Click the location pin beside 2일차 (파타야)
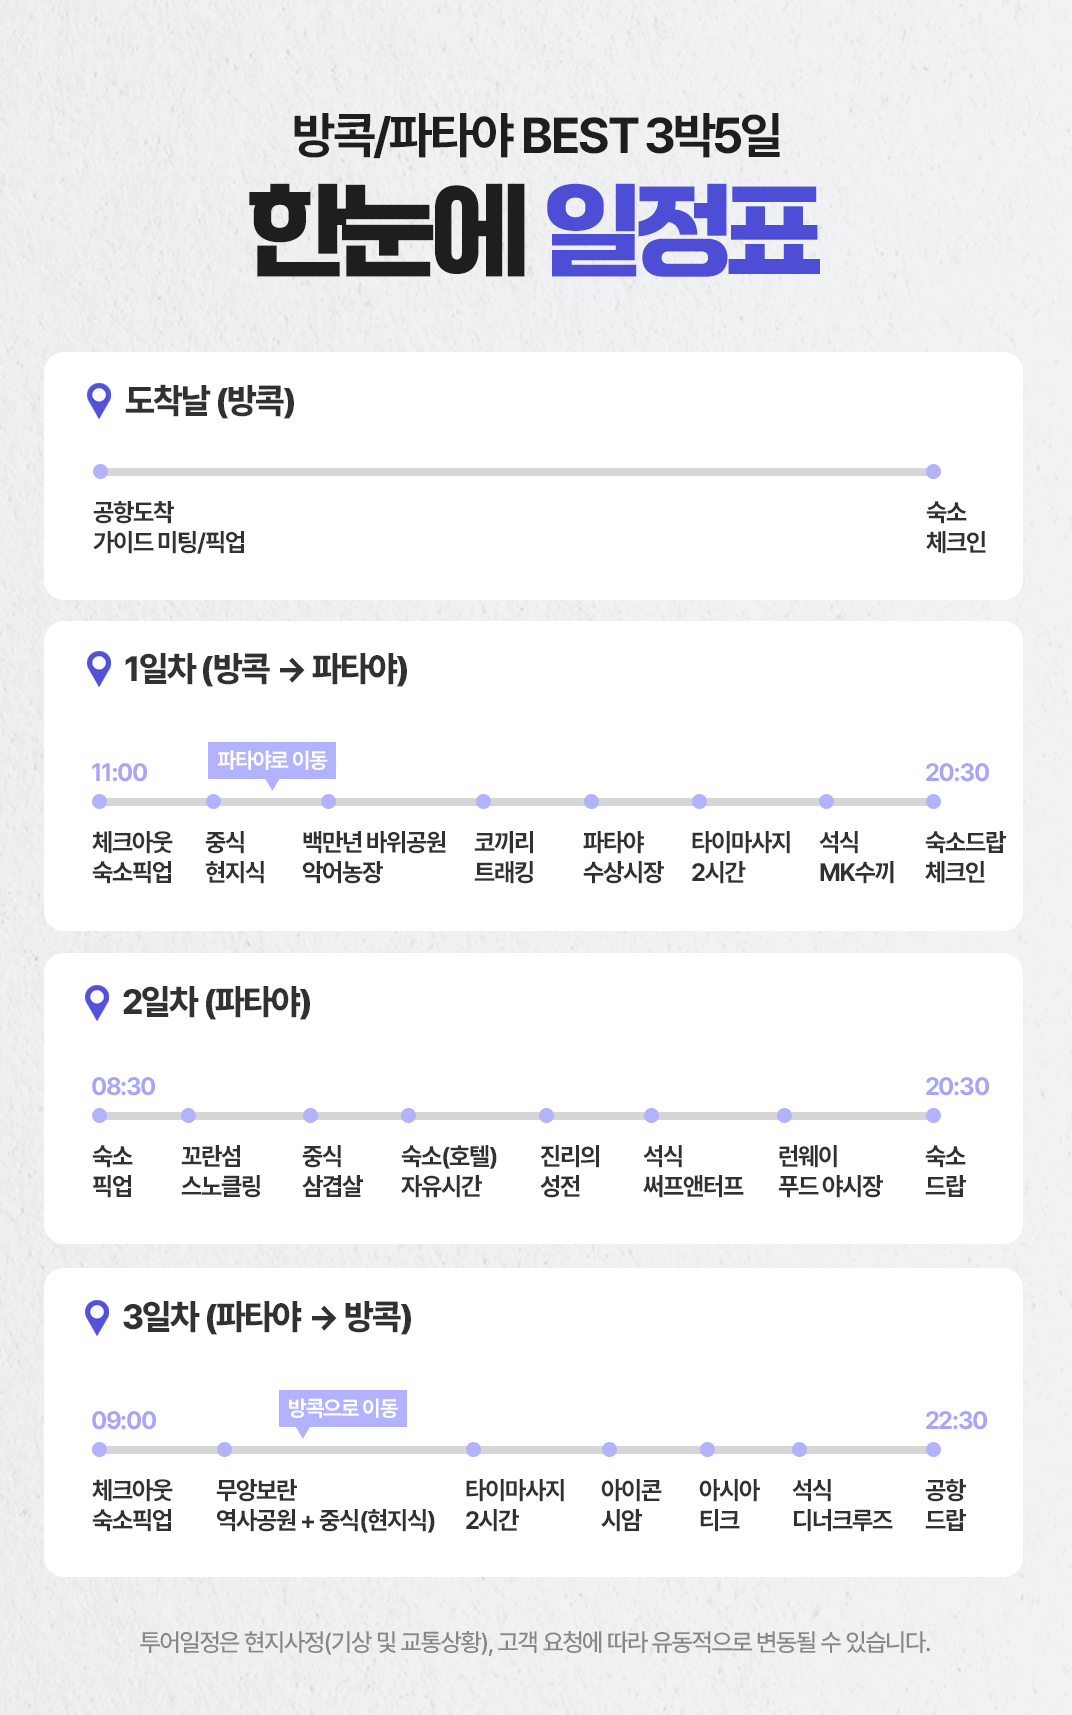1072x1715 pixels. (x=97, y=1002)
